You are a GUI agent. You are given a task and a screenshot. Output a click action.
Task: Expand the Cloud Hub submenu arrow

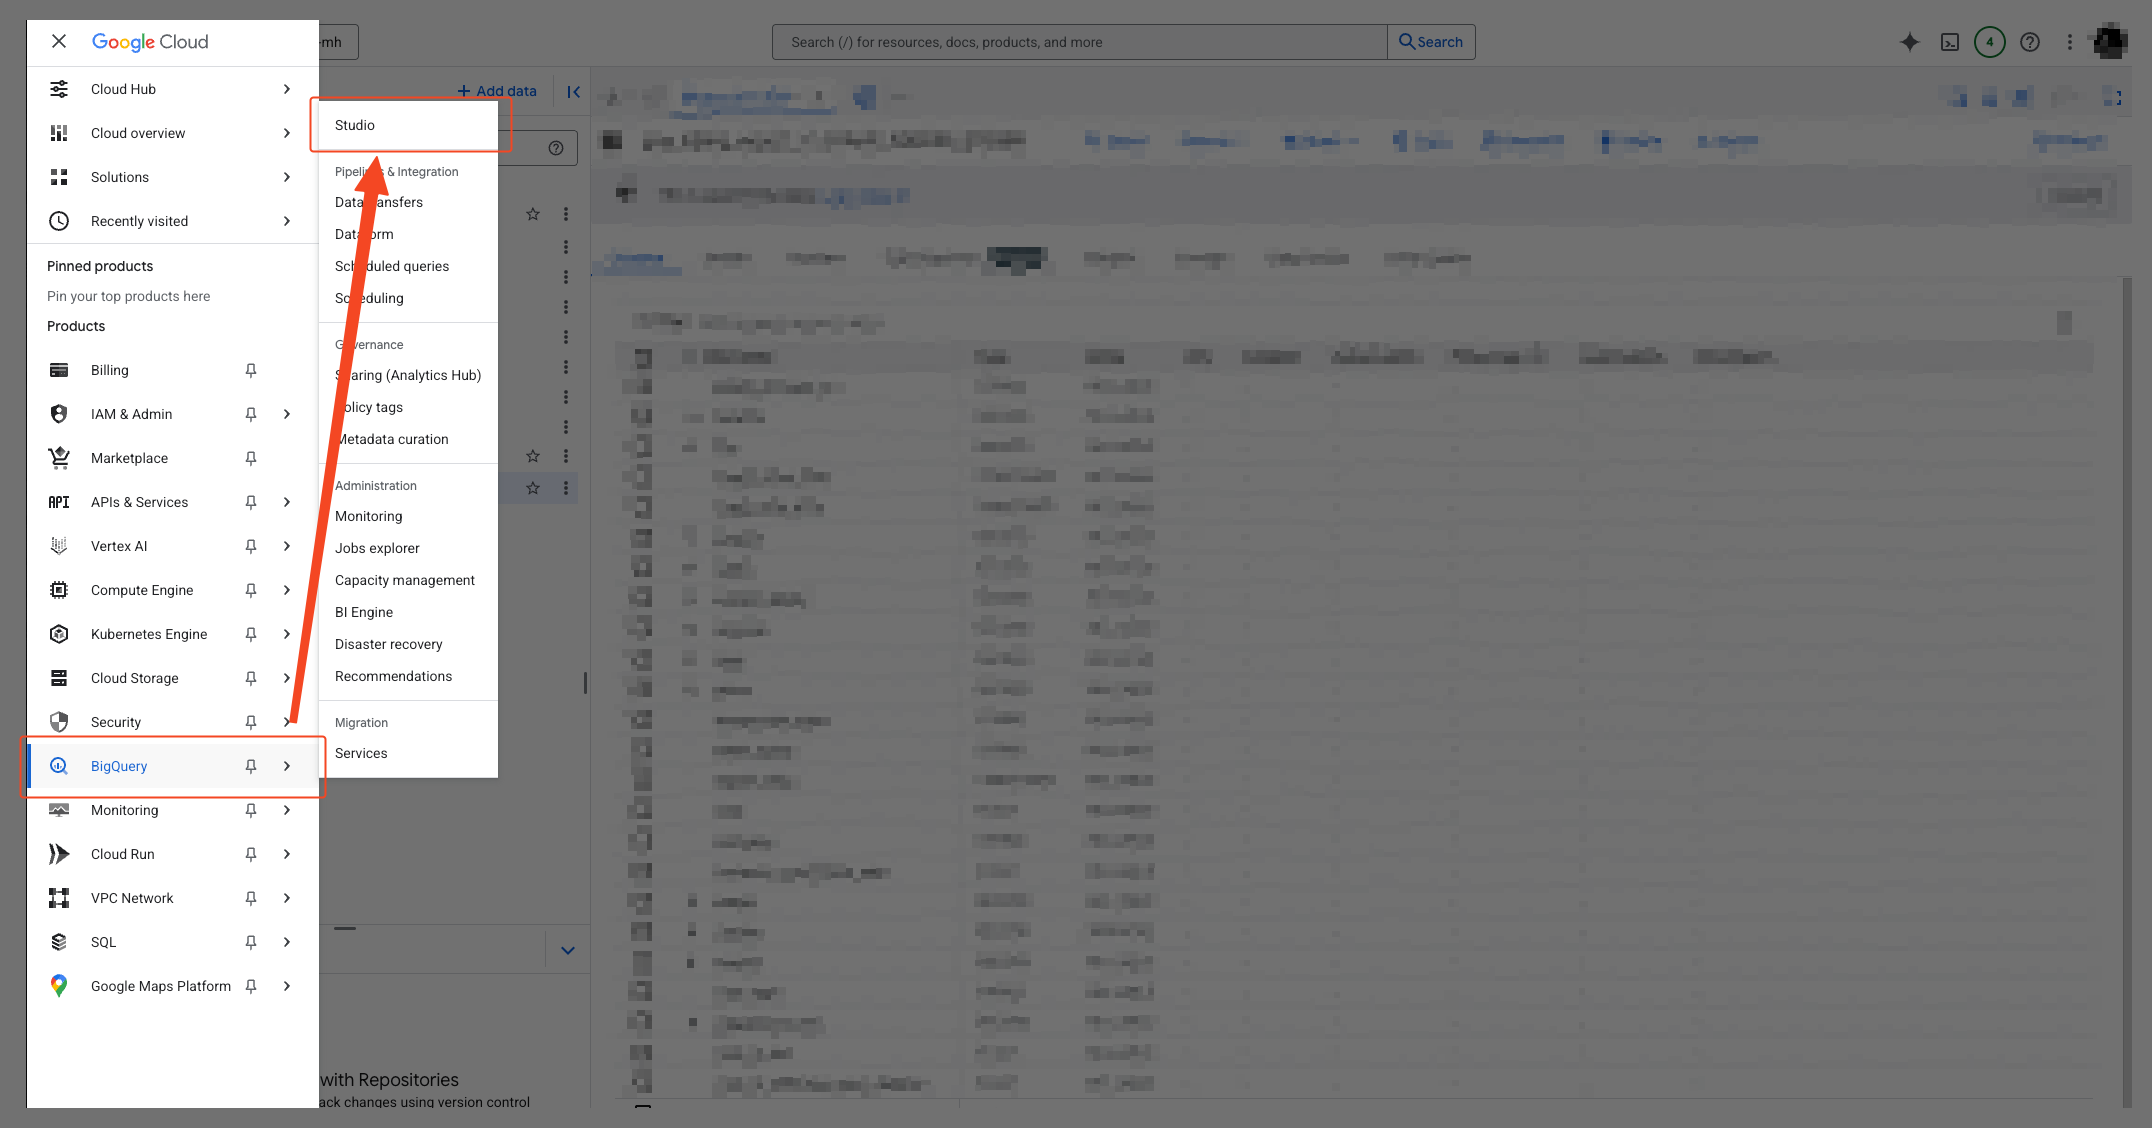287,89
